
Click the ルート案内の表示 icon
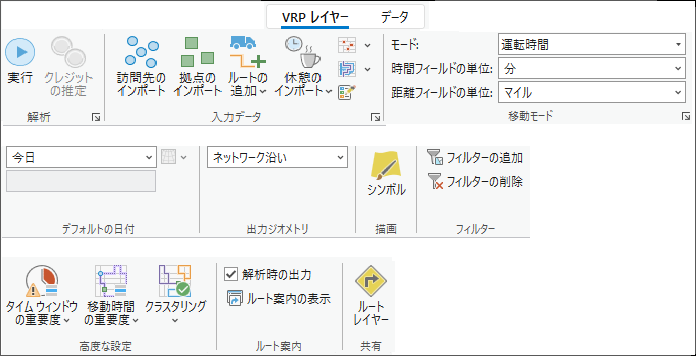234,298
